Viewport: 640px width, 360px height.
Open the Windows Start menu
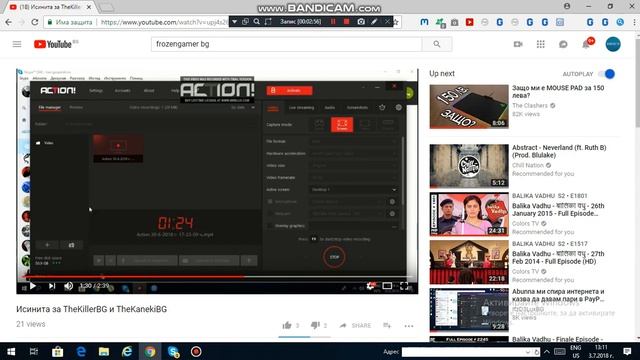point(11,351)
